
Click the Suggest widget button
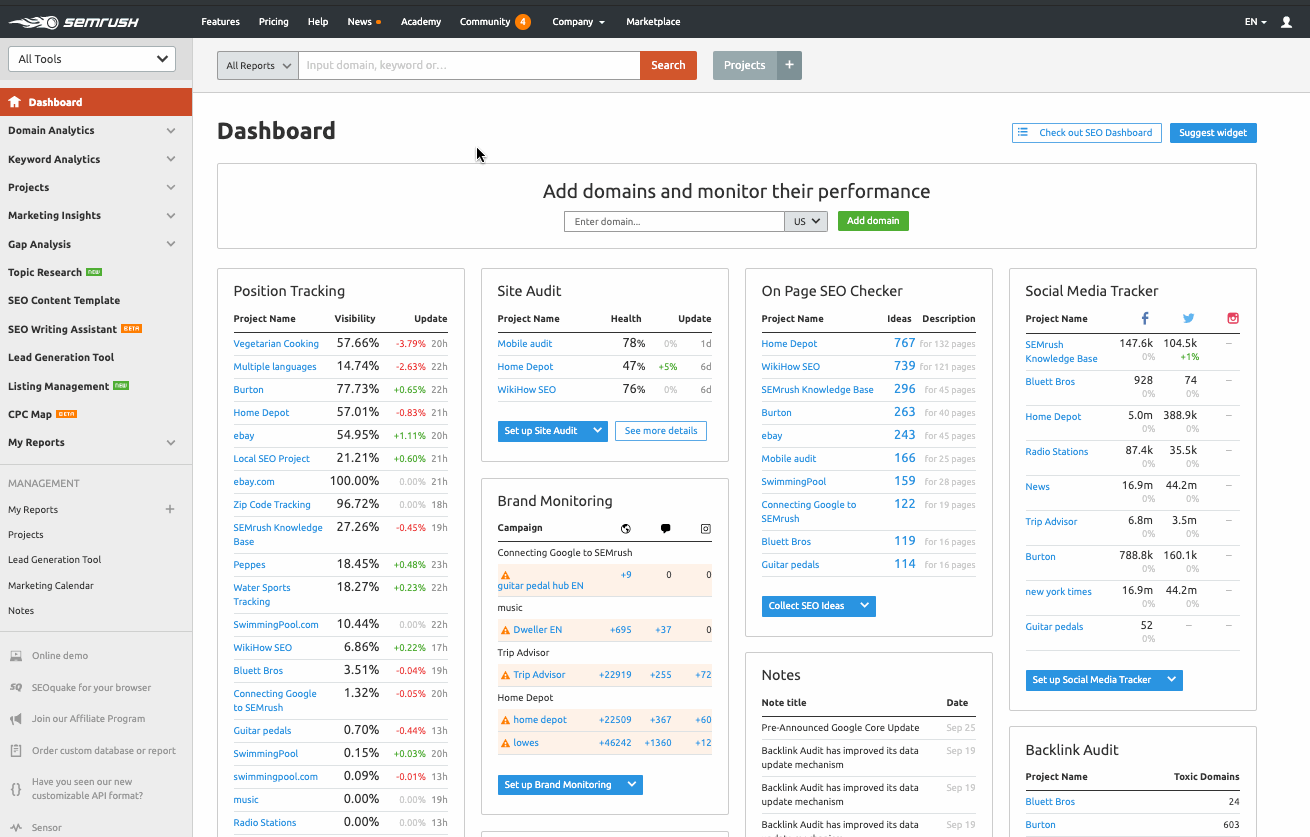click(x=1212, y=133)
